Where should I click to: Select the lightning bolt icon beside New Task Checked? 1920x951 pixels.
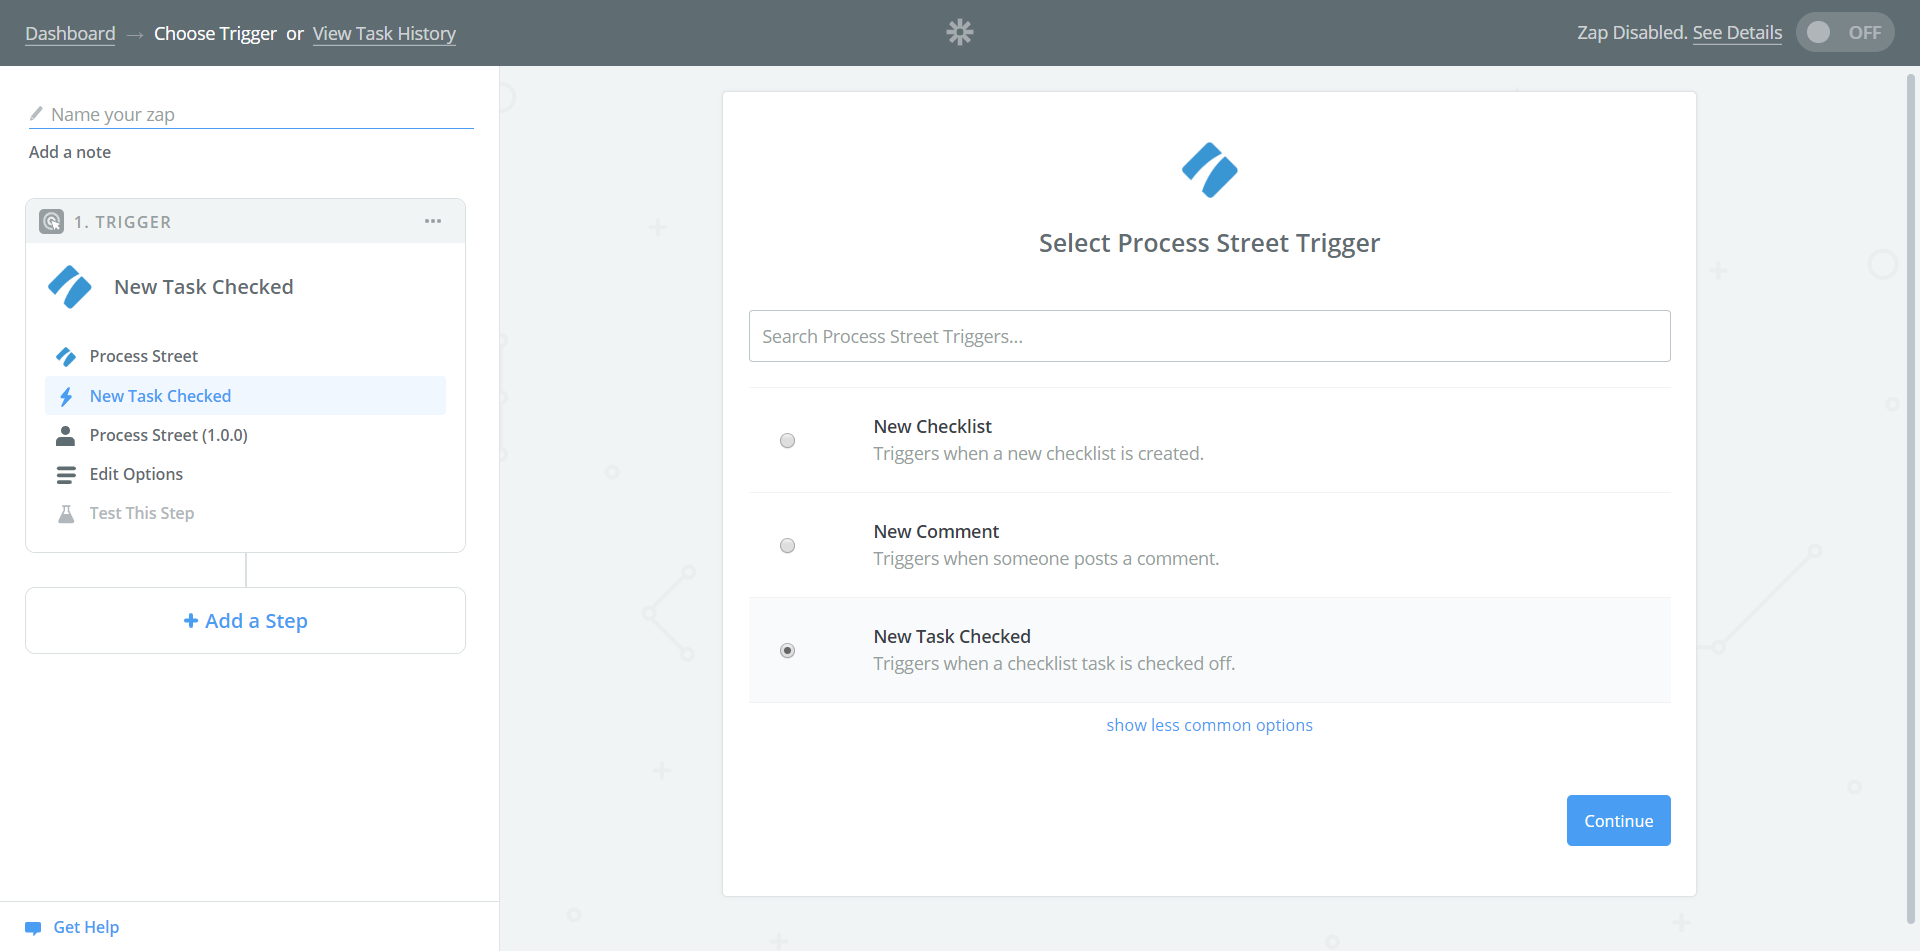point(66,396)
